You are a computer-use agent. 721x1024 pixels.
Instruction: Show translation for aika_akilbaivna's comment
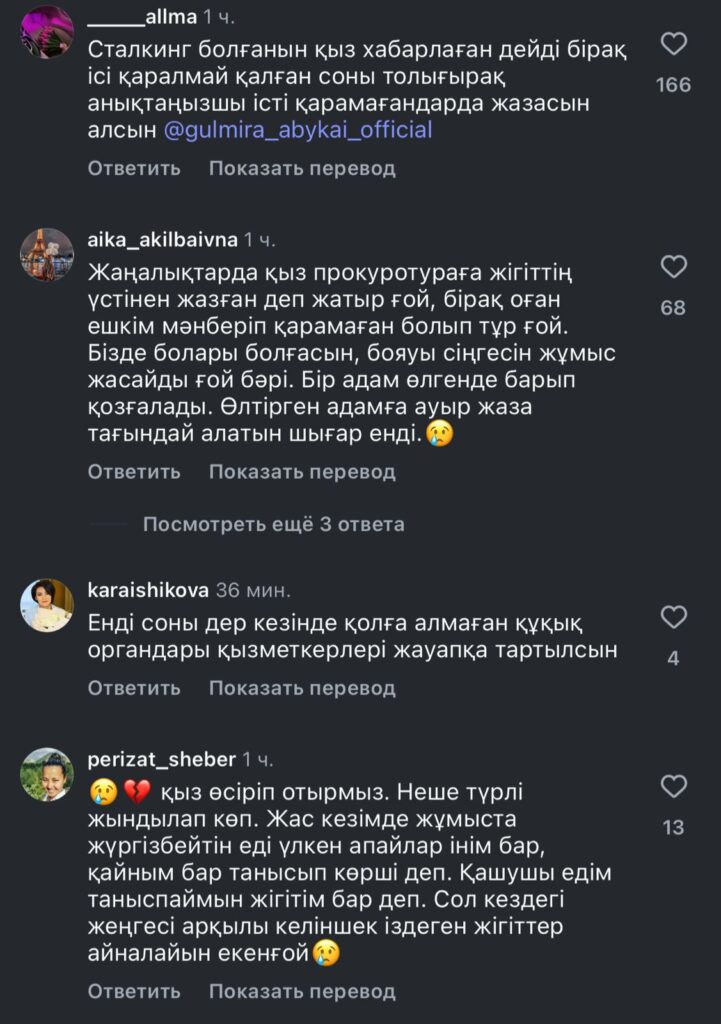pyautogui.click(x=302, y=471)
